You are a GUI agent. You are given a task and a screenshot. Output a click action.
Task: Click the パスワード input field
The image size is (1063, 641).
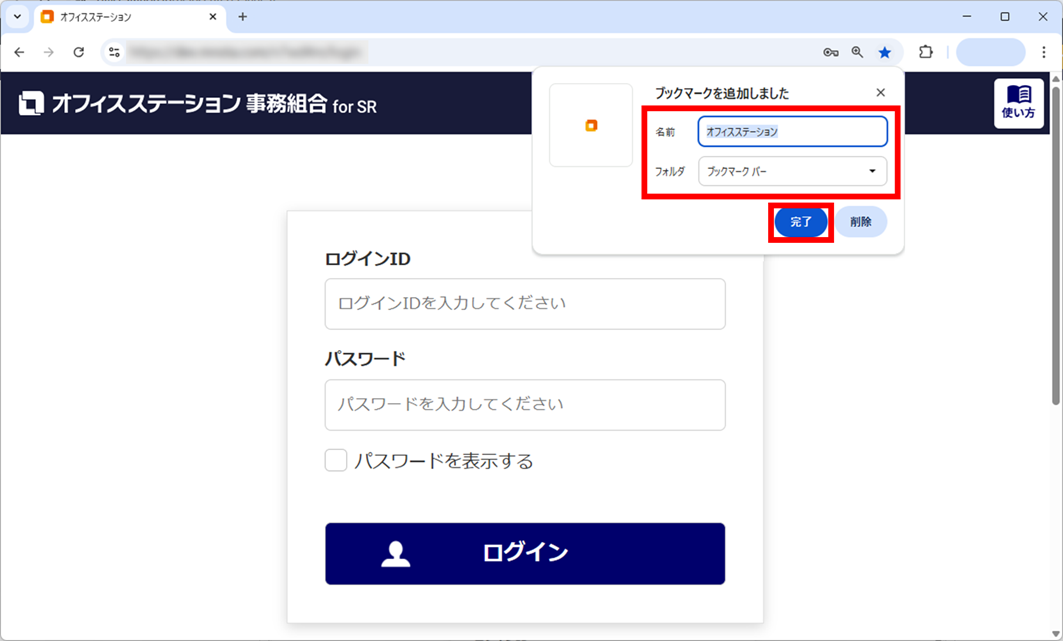[x=525, y=405]
